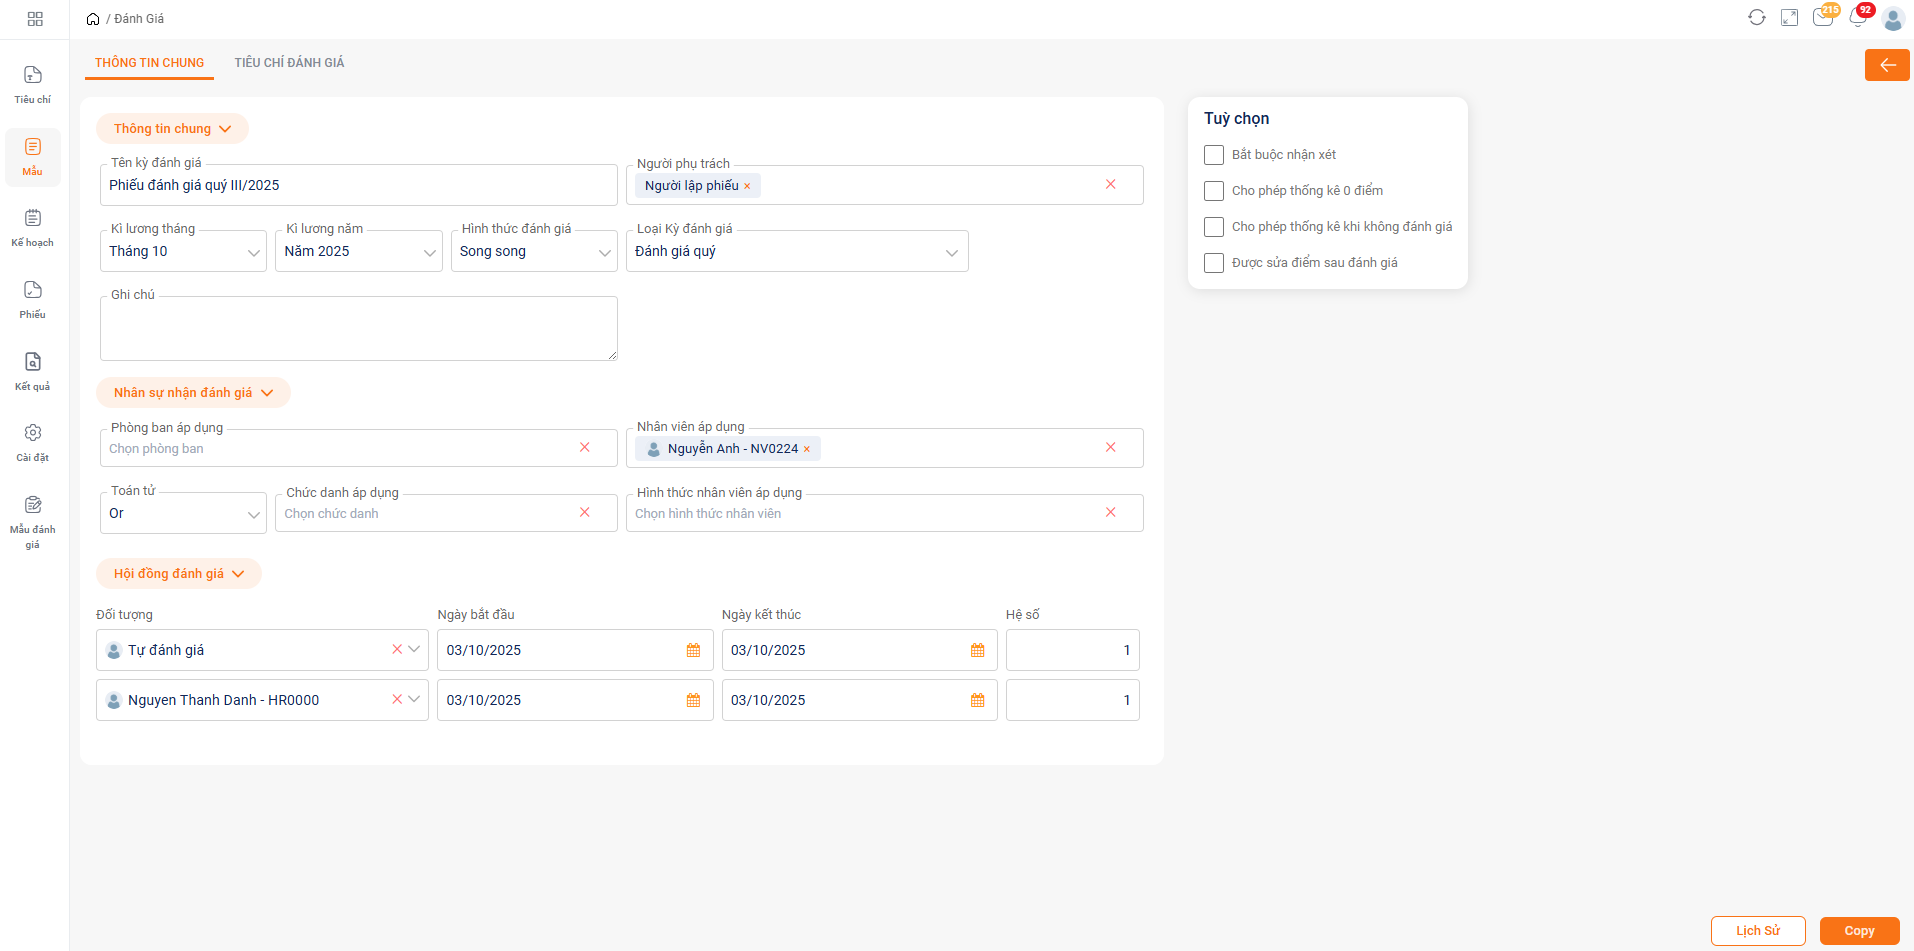Click the orange back arrow button

coord(1886,65)
